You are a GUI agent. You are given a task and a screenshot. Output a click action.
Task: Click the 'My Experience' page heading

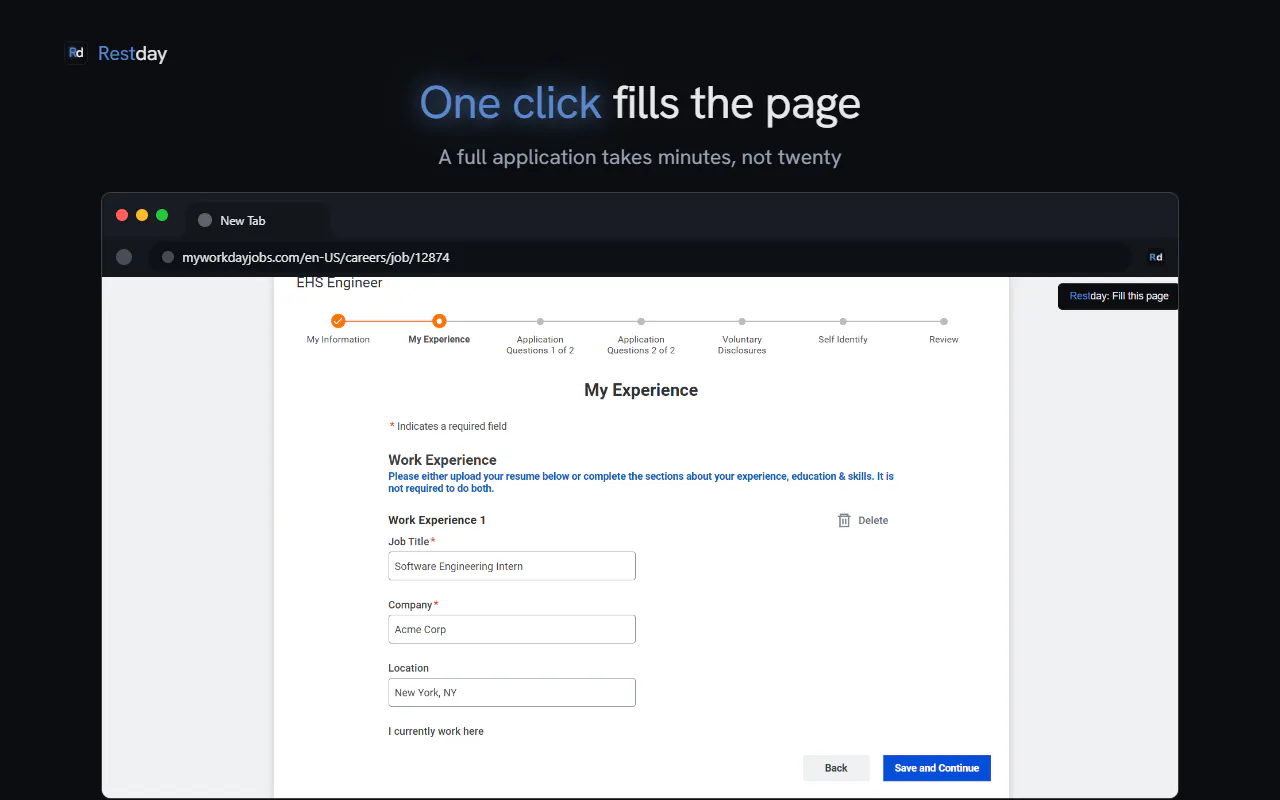click(x=641, y=390)
